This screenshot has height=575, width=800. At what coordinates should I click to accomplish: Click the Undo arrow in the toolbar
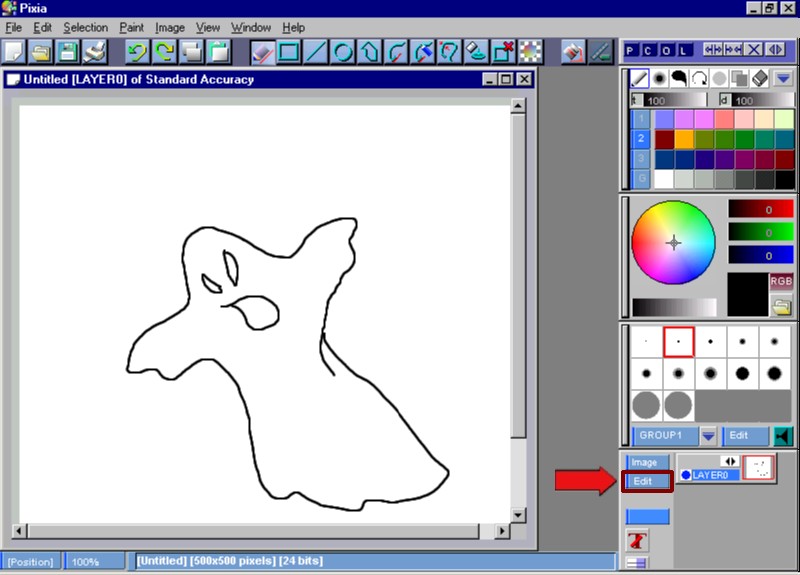tap(137, 51)
